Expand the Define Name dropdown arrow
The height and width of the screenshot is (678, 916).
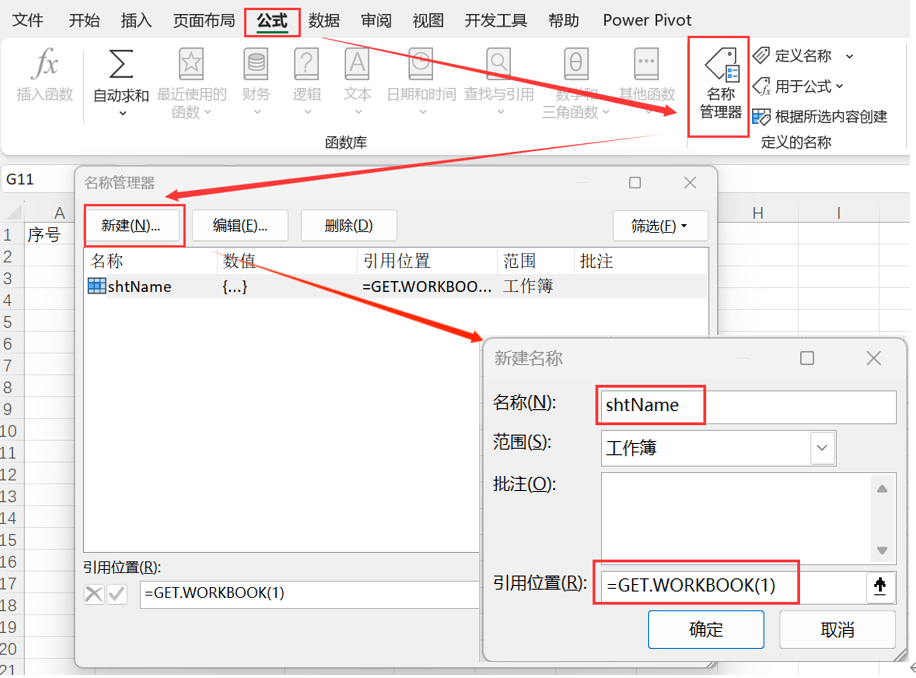[849, 57]
